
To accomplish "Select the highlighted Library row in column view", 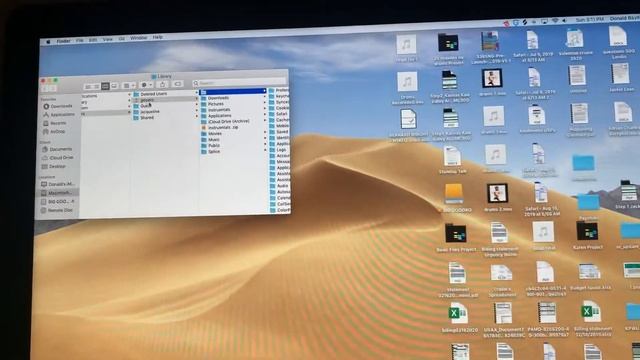I will click(x=233, y=91).
